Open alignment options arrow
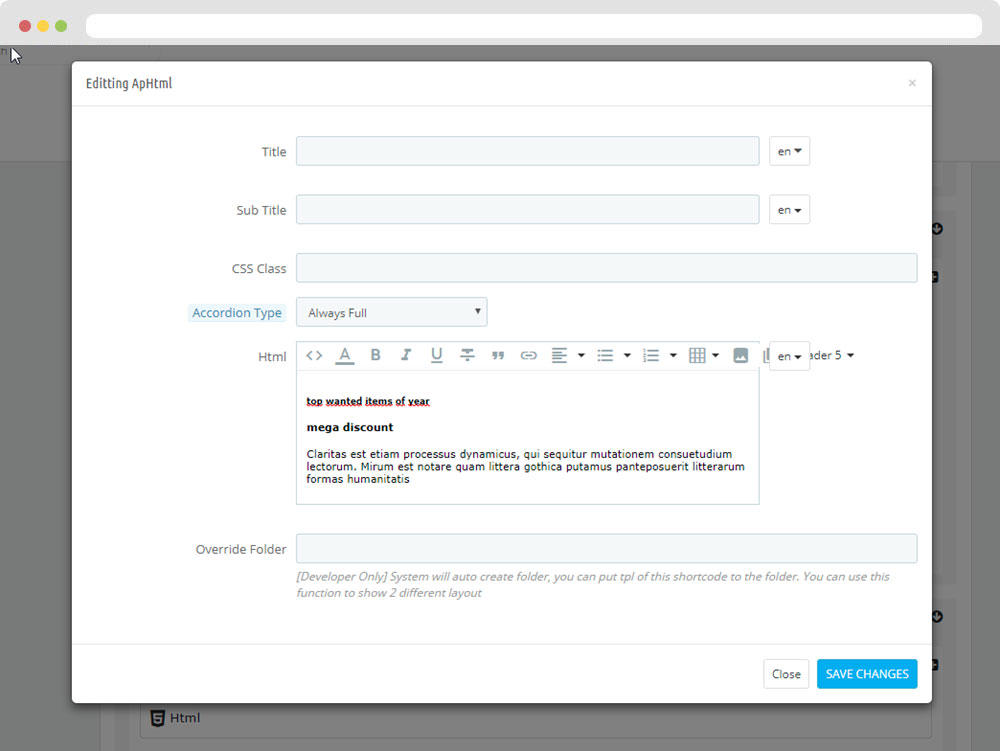 click(581, 356)
